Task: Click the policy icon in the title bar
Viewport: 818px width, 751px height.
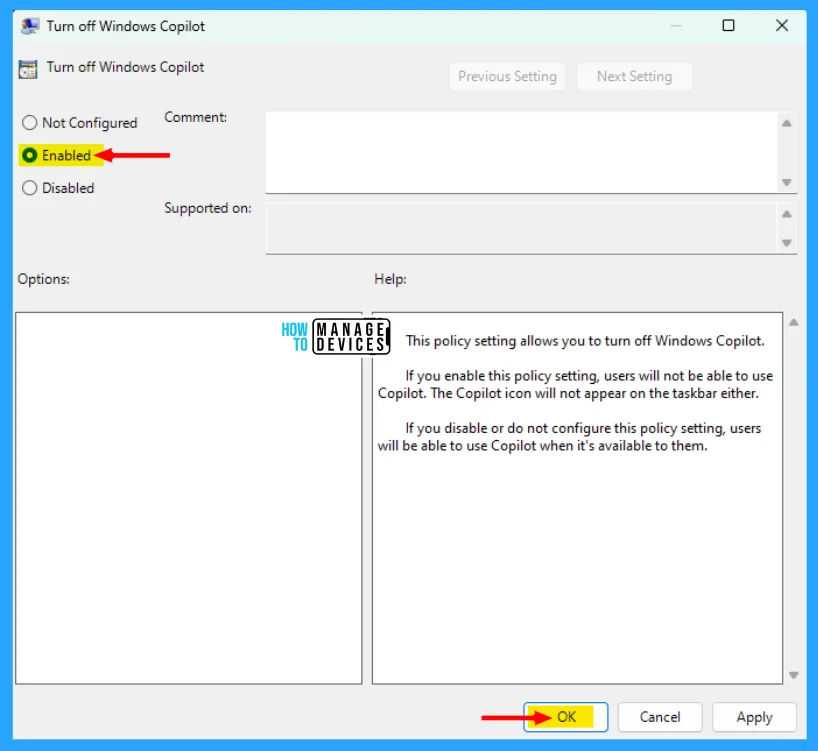Action: pos(29,26)
